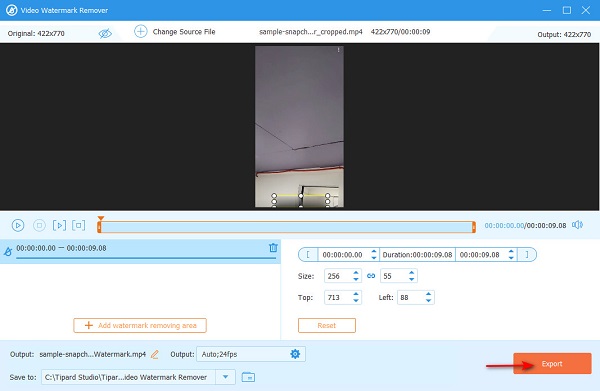The width and height of the screenshot is (600, 391).
Task: Click the Video Watermark Remover app logo
Action: (11, 10)
